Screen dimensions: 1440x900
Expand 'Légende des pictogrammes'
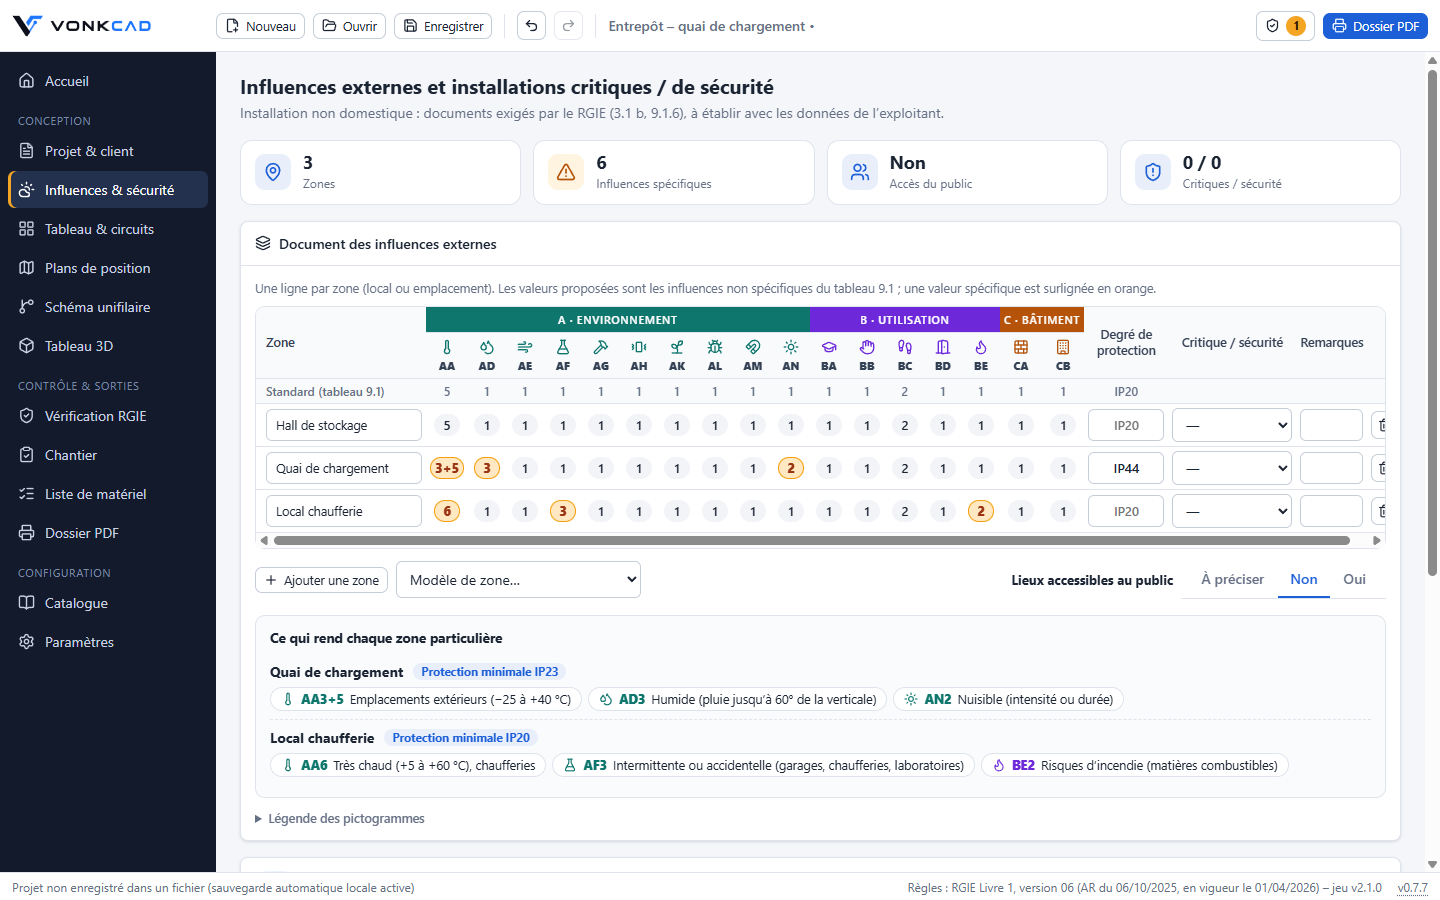click(340, 818)
